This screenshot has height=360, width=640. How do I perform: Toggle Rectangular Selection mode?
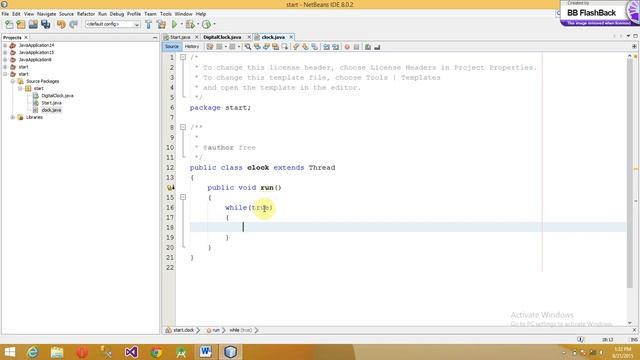284,47
